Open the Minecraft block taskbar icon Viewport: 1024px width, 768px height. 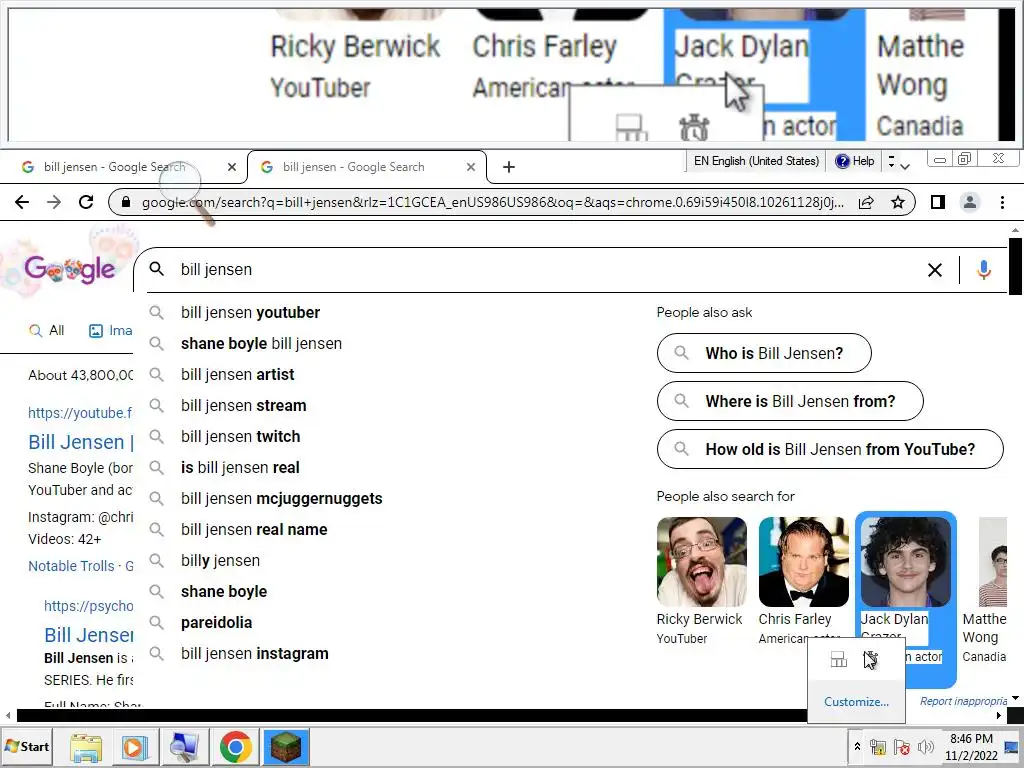pos(286,747)
